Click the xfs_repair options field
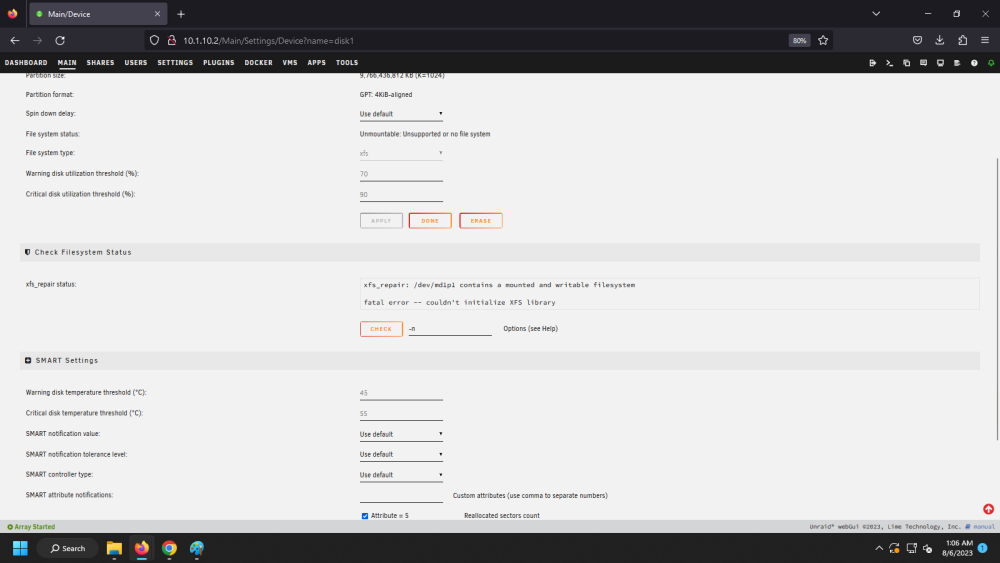This screenshot has height=563, width=1000. pyautogui.click(x=450, y=329)
